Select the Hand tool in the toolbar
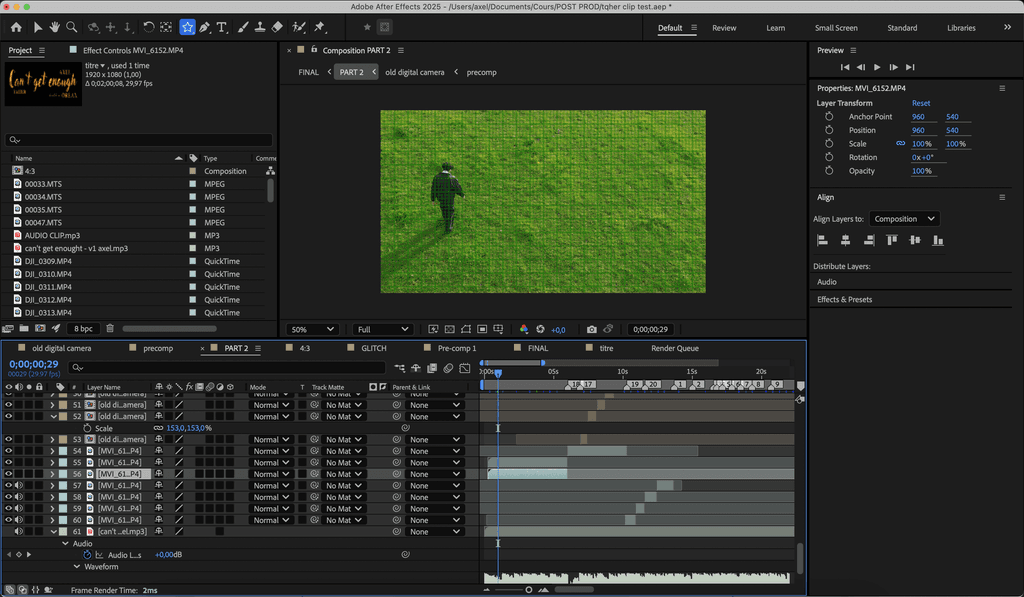Image resolution: width=1024 pixels, height=597 pixels. pyautogui.click(x=54, y=27)
